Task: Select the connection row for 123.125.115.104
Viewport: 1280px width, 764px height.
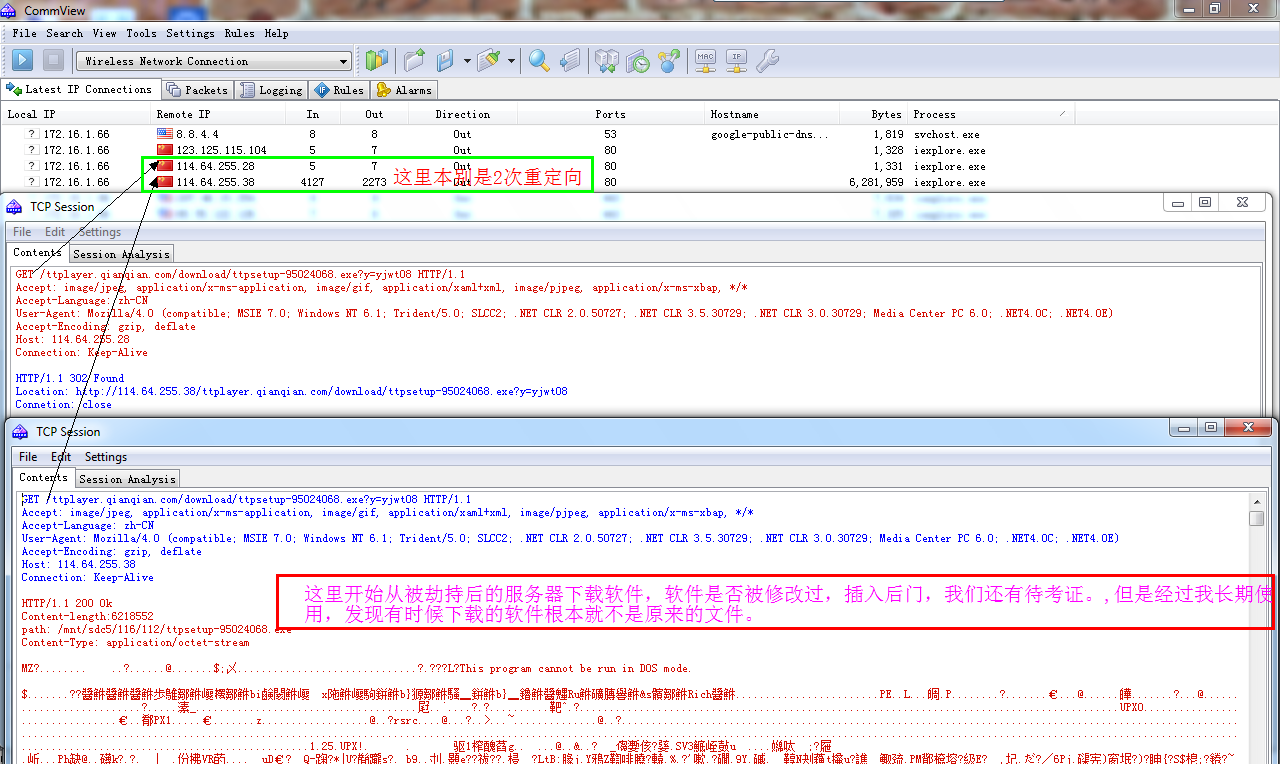Action: tap(538, 150)
